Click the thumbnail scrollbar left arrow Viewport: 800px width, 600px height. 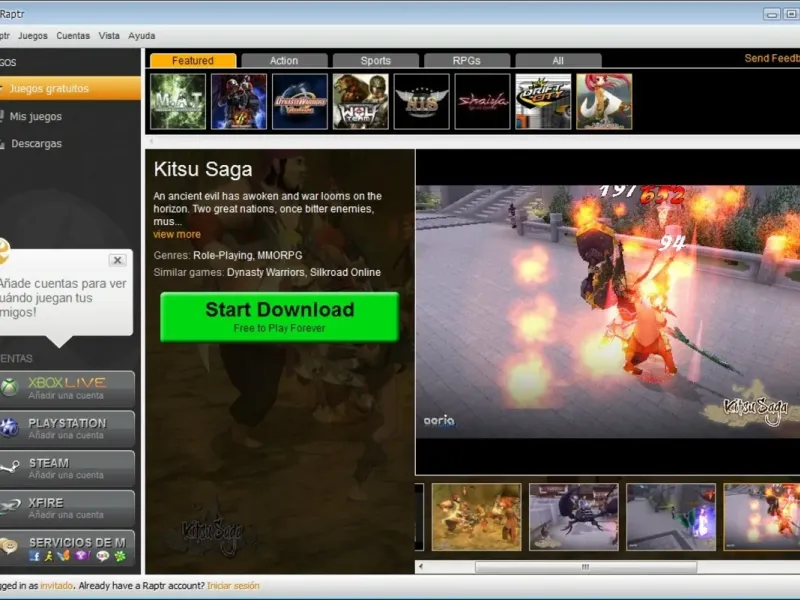click(x=421, y=566)
